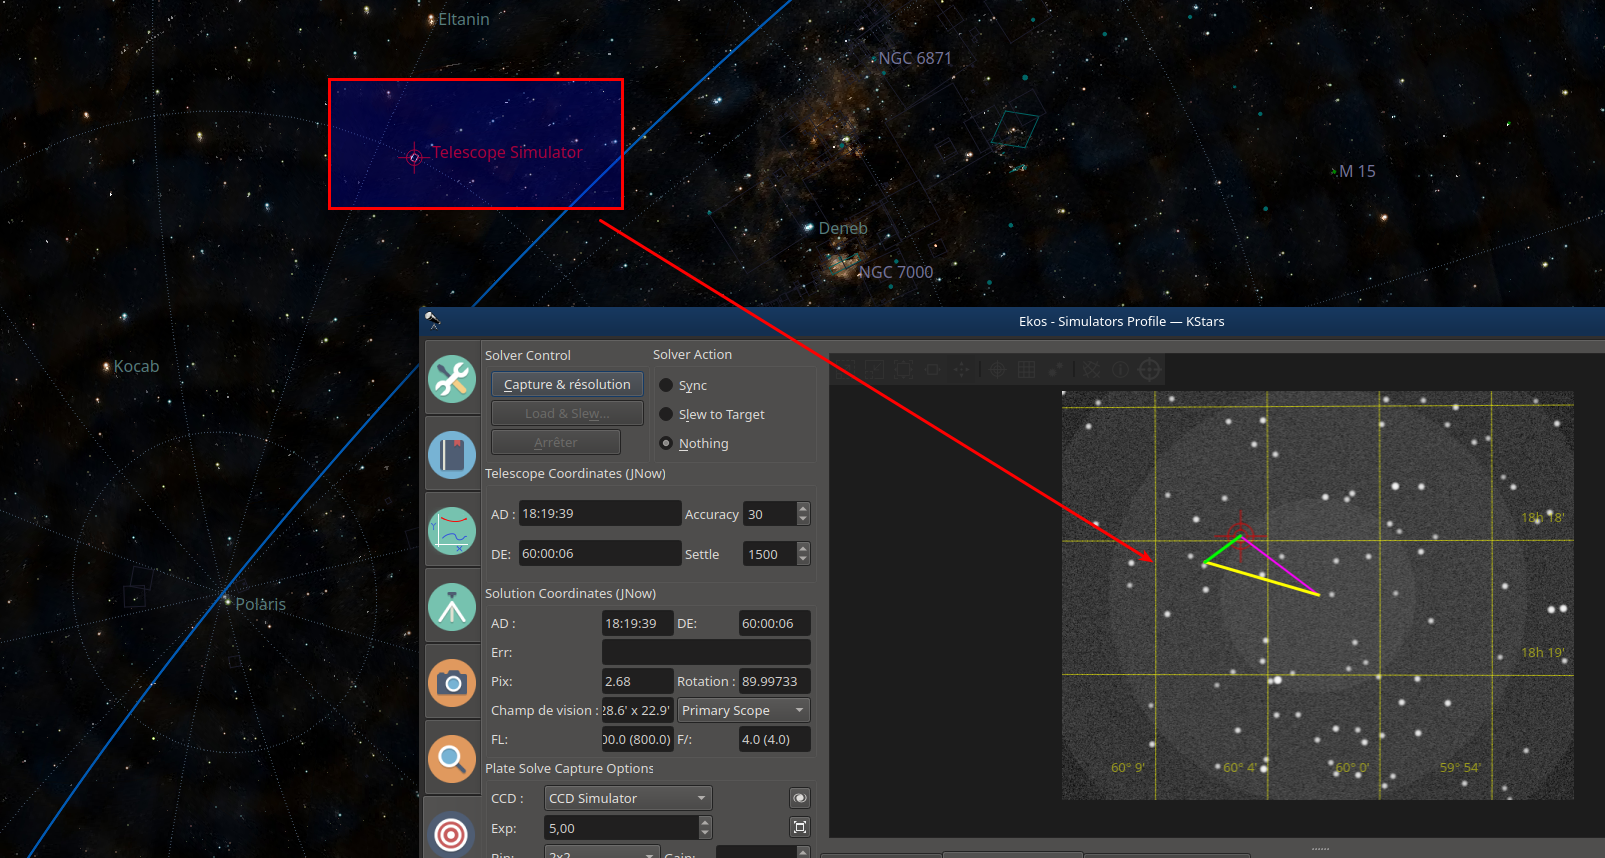Viewport: 1605px width, 858px height.
Task: Click the zoom in icon in image toolbar
Action: click(845, 370)
